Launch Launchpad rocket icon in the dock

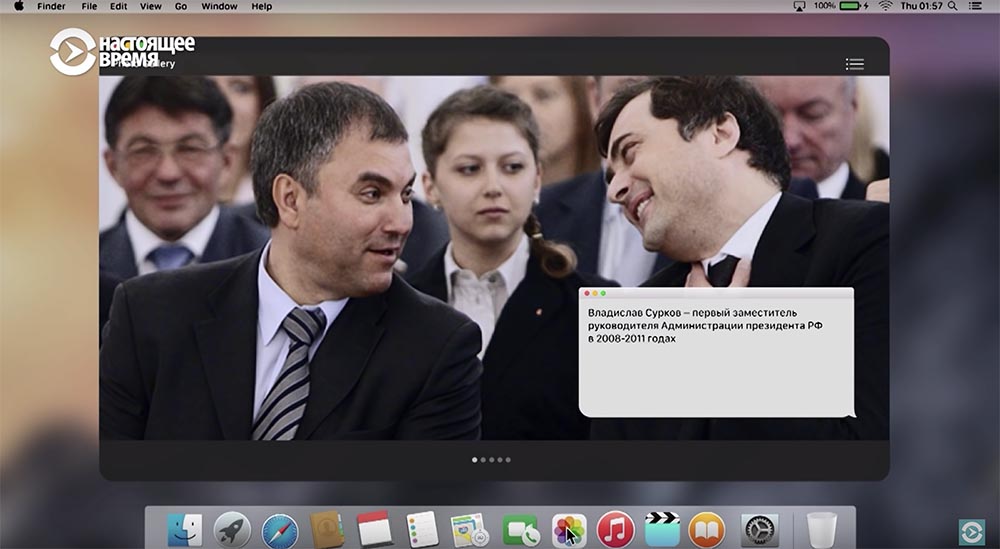[x=232, y=530]
